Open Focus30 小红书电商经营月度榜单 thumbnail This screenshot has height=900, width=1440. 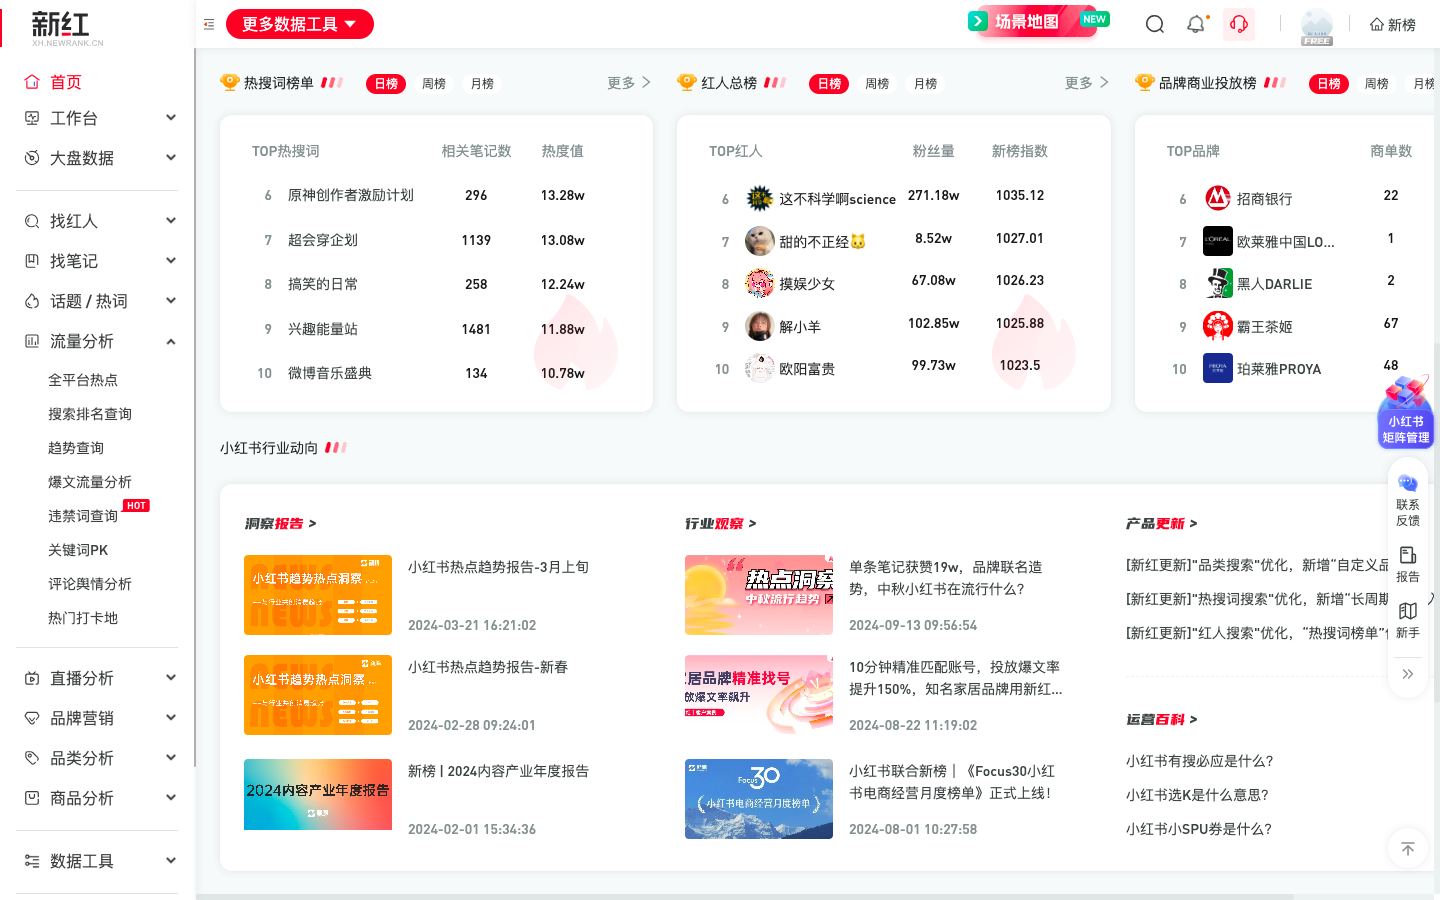tap(759, 799)
